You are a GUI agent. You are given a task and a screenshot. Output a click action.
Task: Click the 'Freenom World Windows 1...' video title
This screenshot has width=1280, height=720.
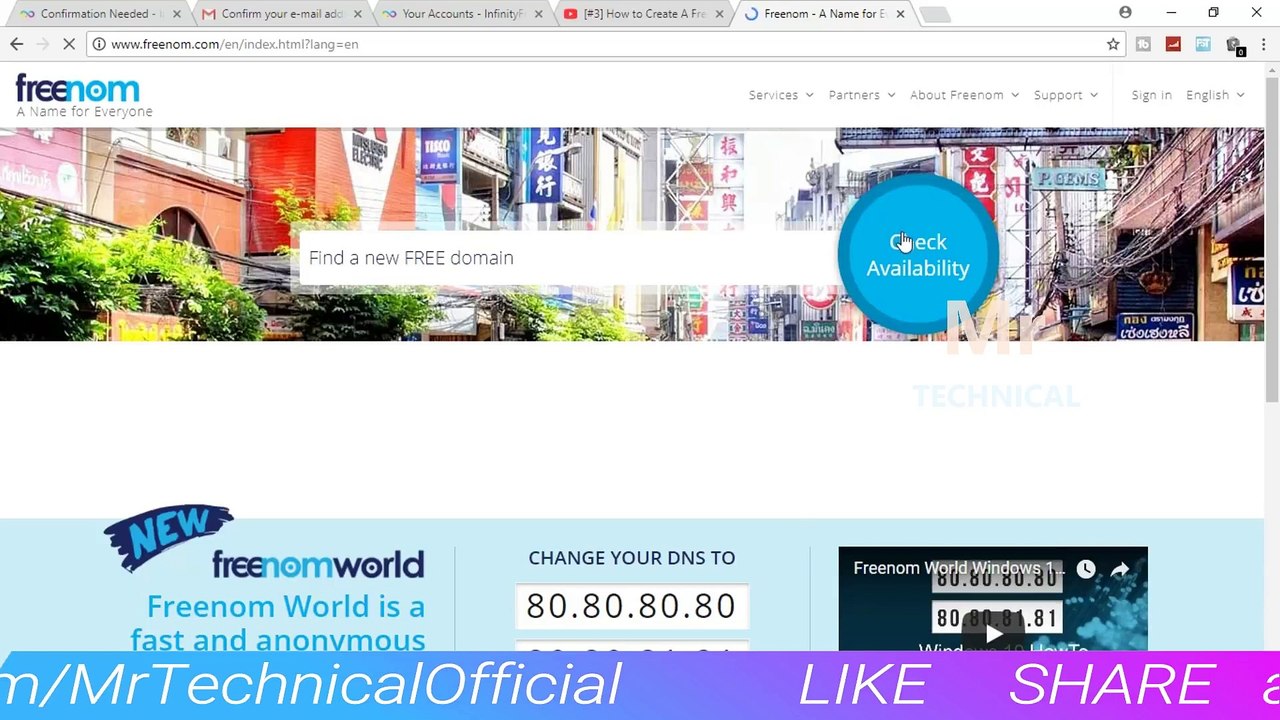[958, 568]
